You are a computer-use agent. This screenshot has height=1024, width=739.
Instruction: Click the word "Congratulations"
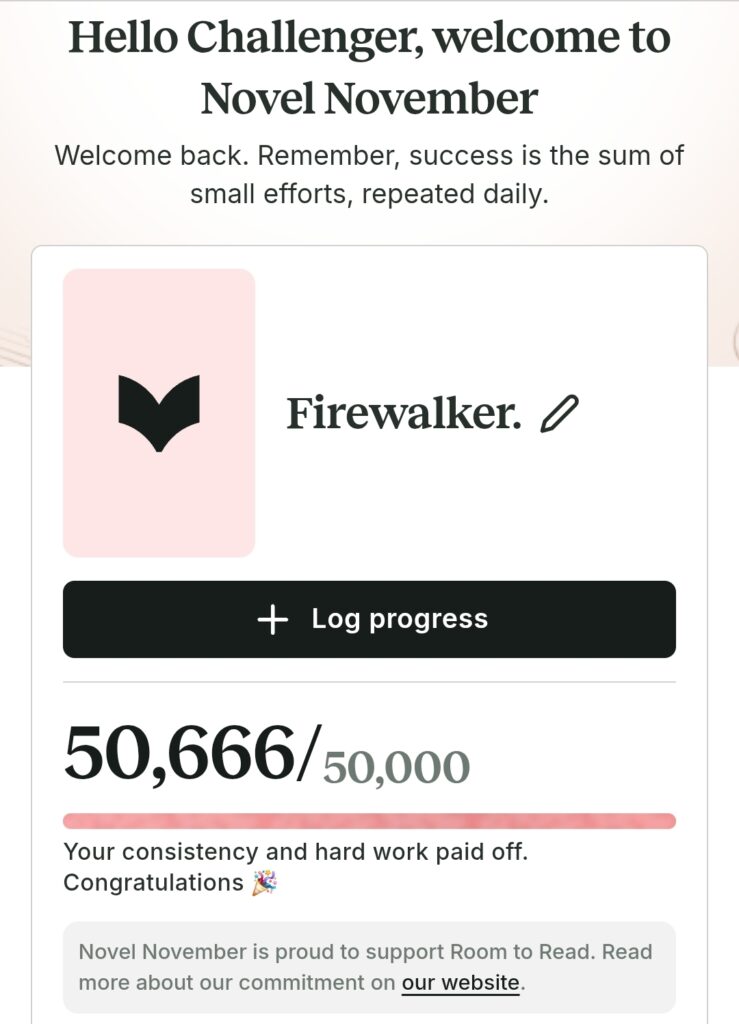(153, 883)
